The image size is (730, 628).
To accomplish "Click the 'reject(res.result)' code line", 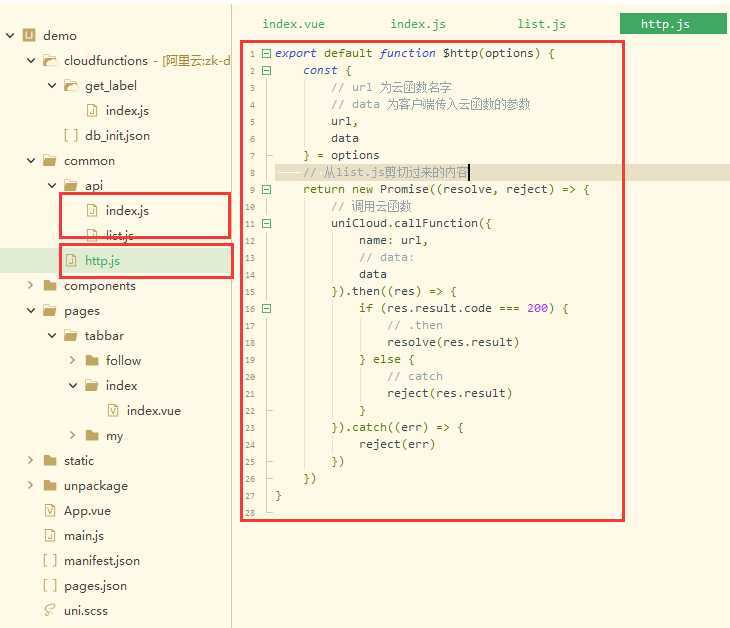I will (449, 393).
